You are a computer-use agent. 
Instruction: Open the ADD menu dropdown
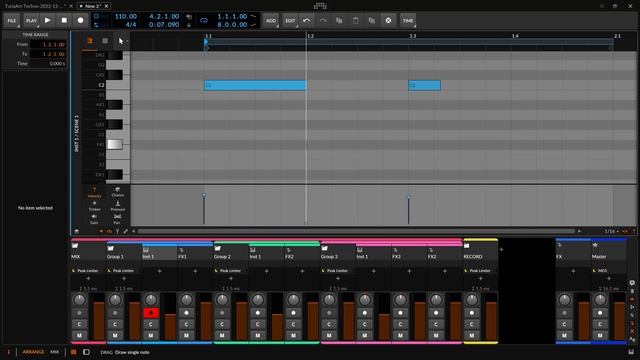point(271,20)
